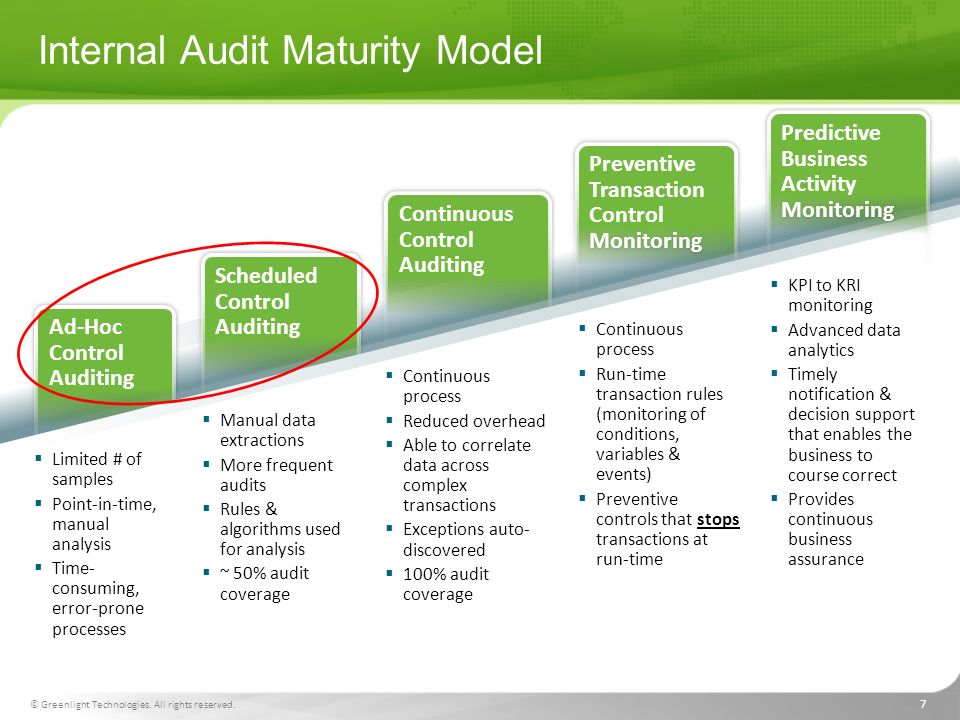Screen dimensions: 960x720
Task: Click the bullet "Exceptions auto-discovered"
Action: 466,539
